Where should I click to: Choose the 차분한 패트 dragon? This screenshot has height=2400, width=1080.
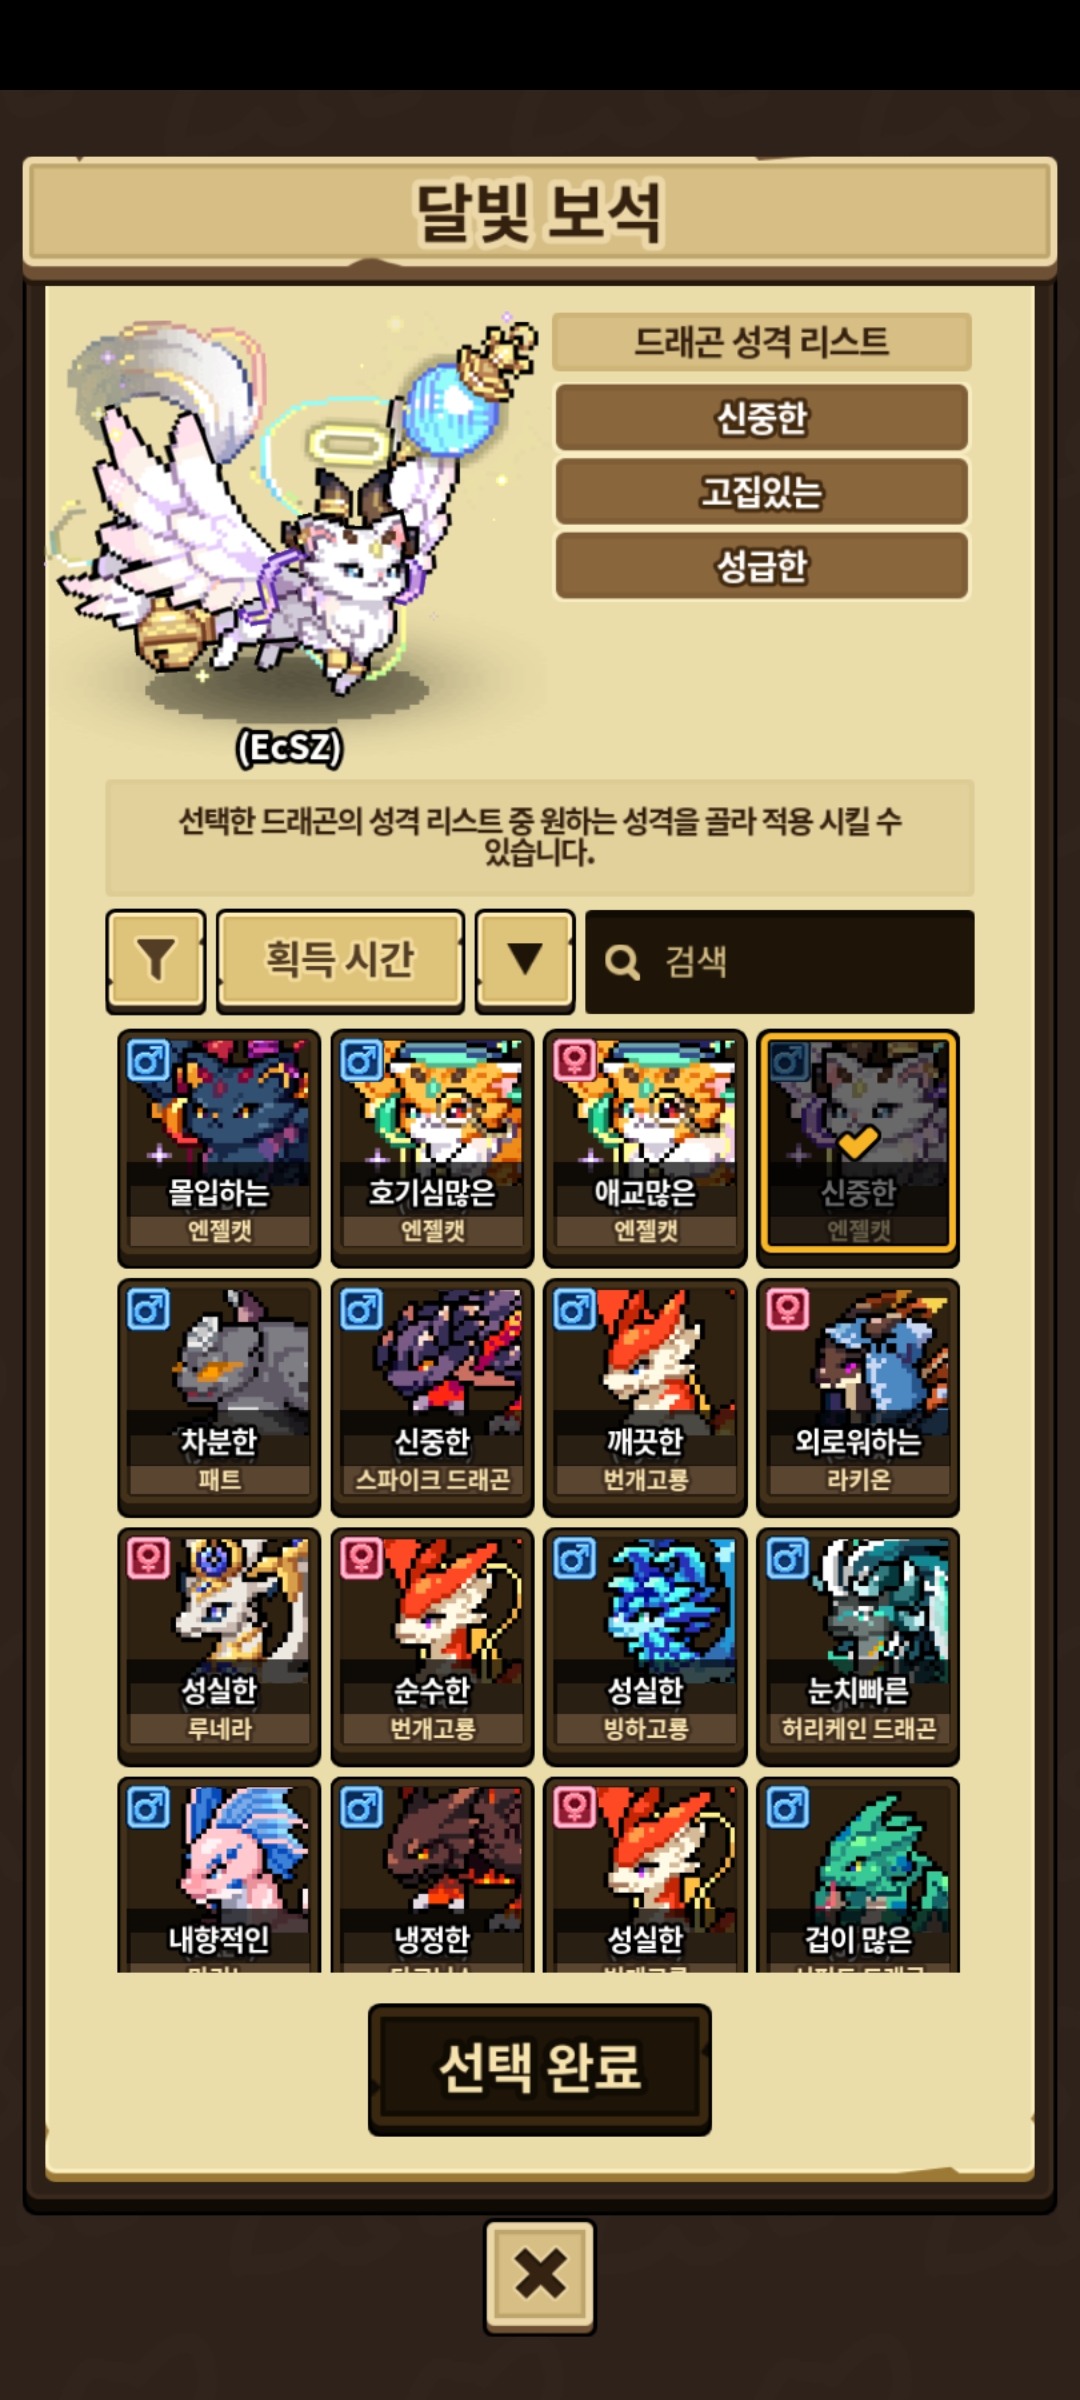[x=219, y=1397]
